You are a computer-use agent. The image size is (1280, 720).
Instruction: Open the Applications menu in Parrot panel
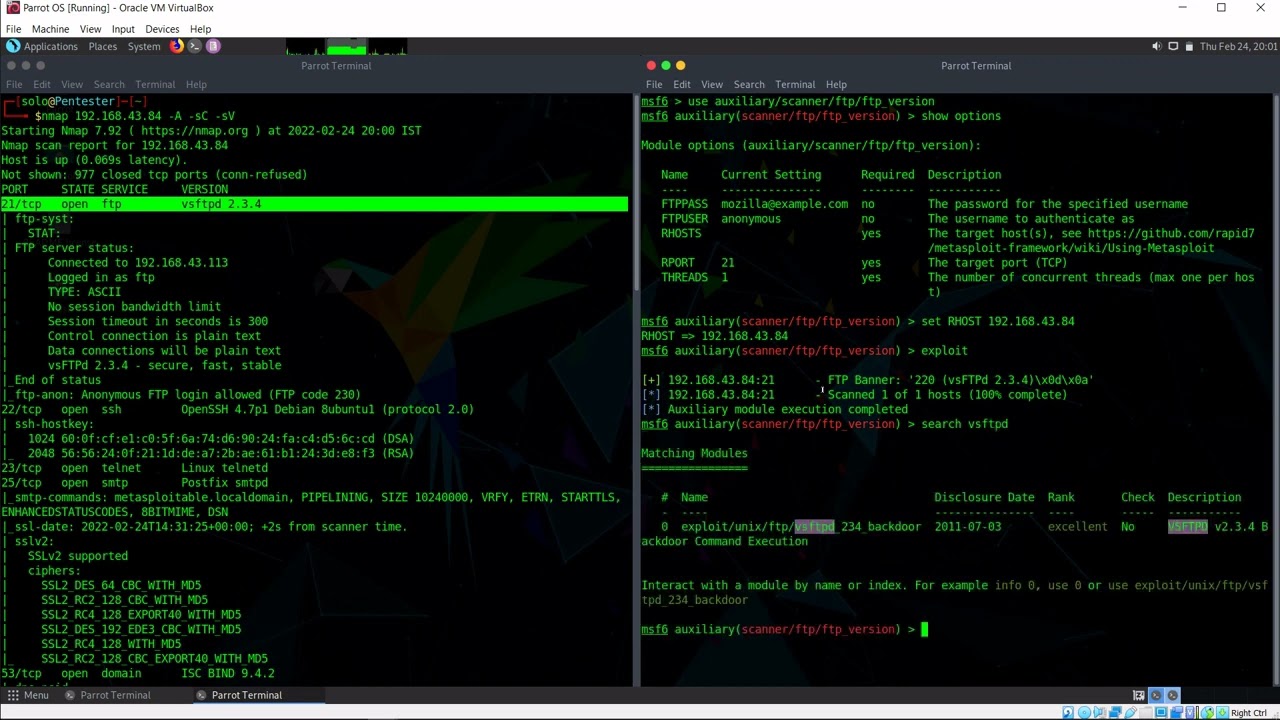50,46
